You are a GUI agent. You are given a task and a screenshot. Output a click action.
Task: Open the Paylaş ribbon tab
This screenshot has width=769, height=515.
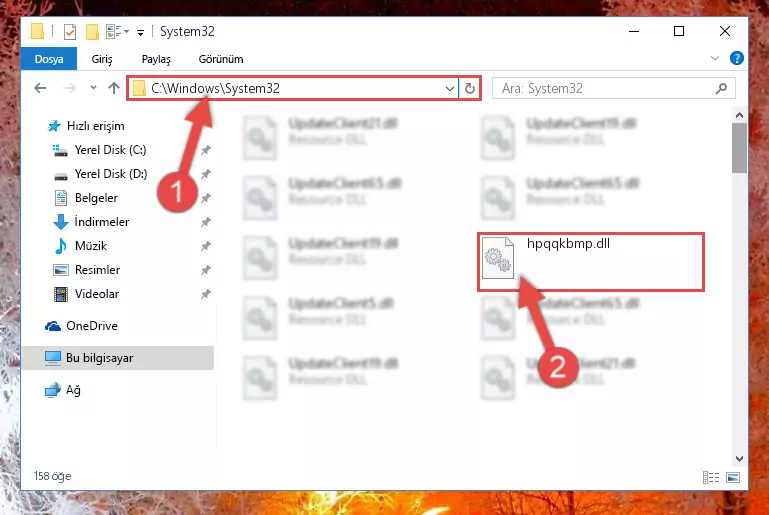click(x=156, y=59)
